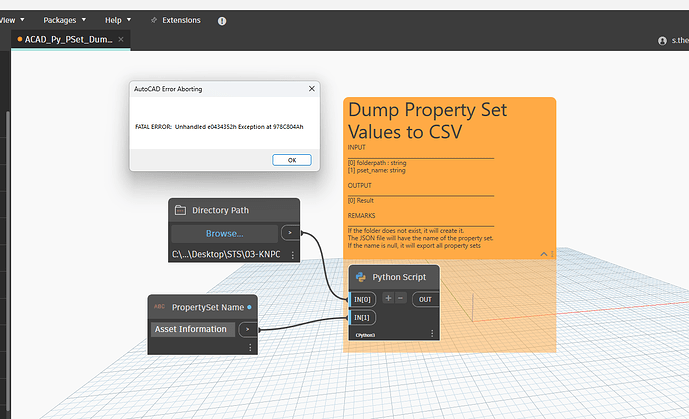Click the Dump Property Set Values to CSV title
This screenshot has width=689, height=419.
[x=427, y=120]
